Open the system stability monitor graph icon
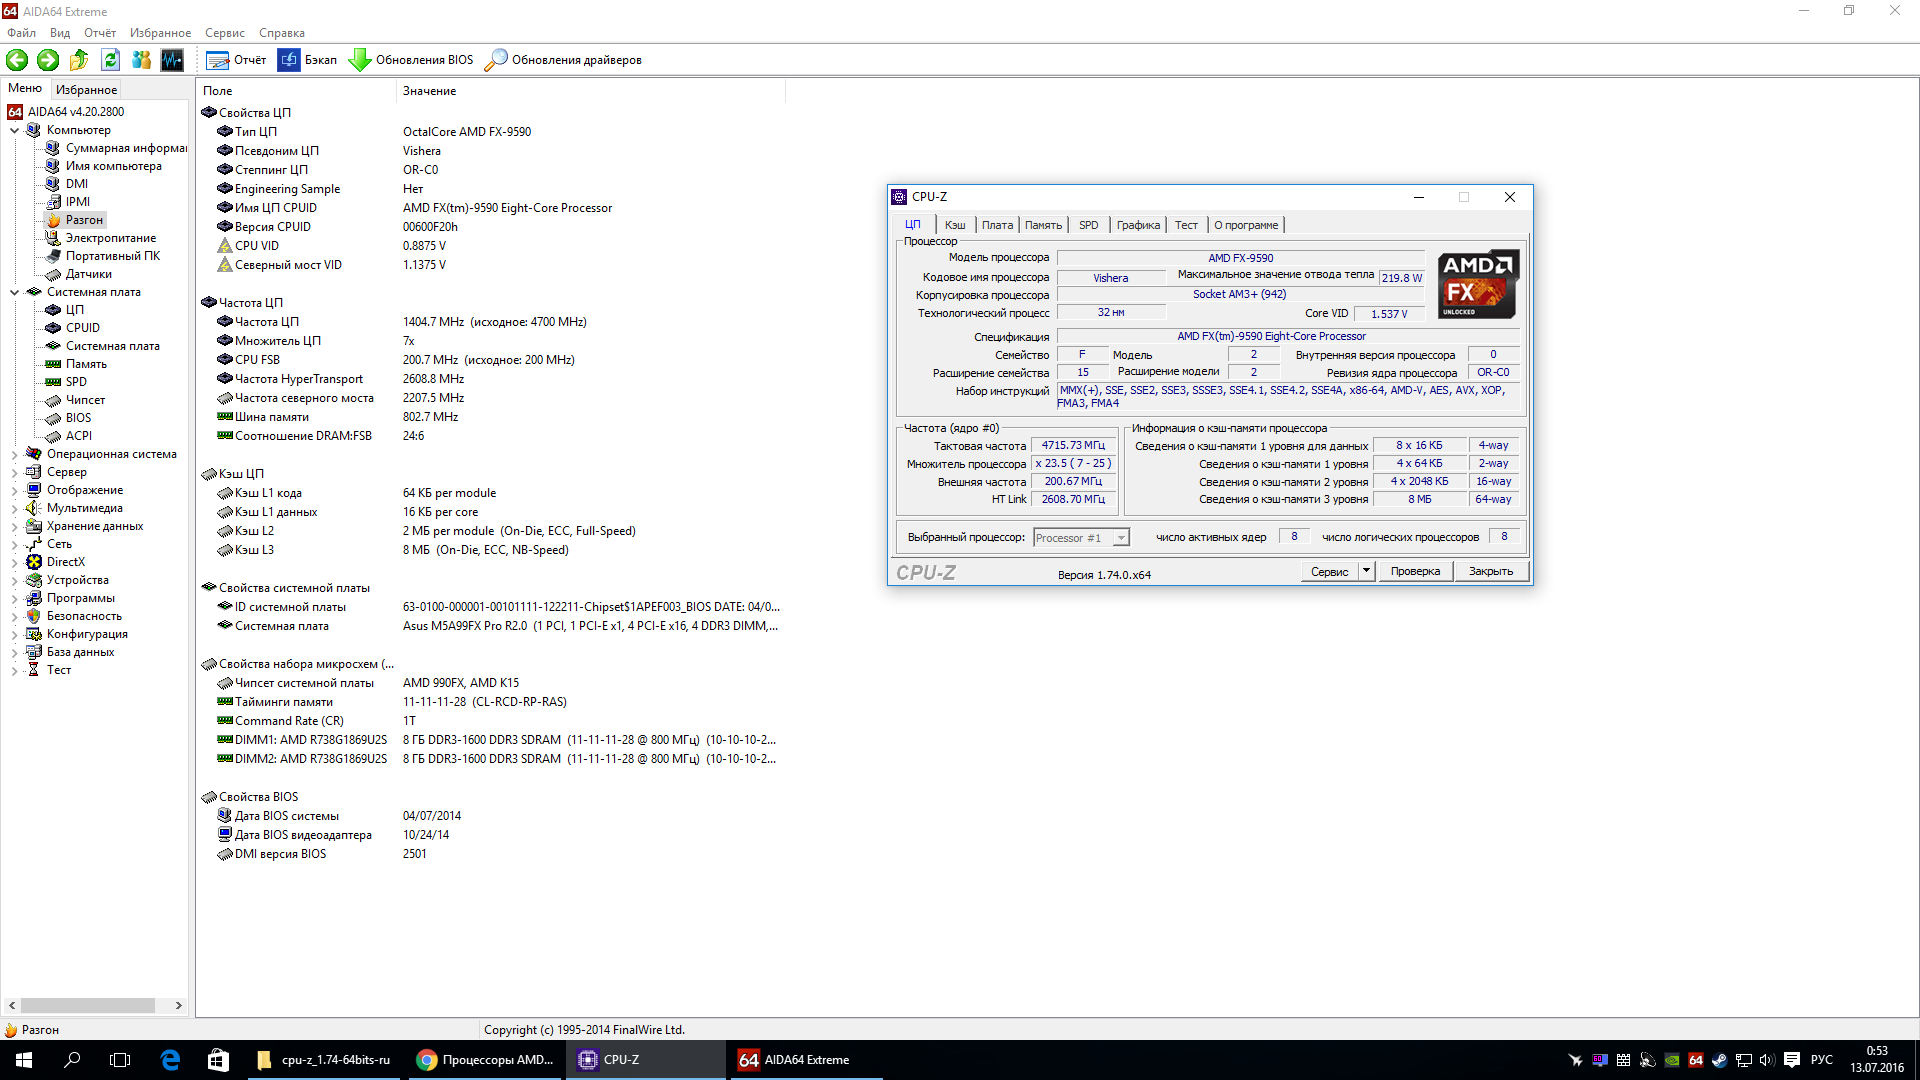 172,60
